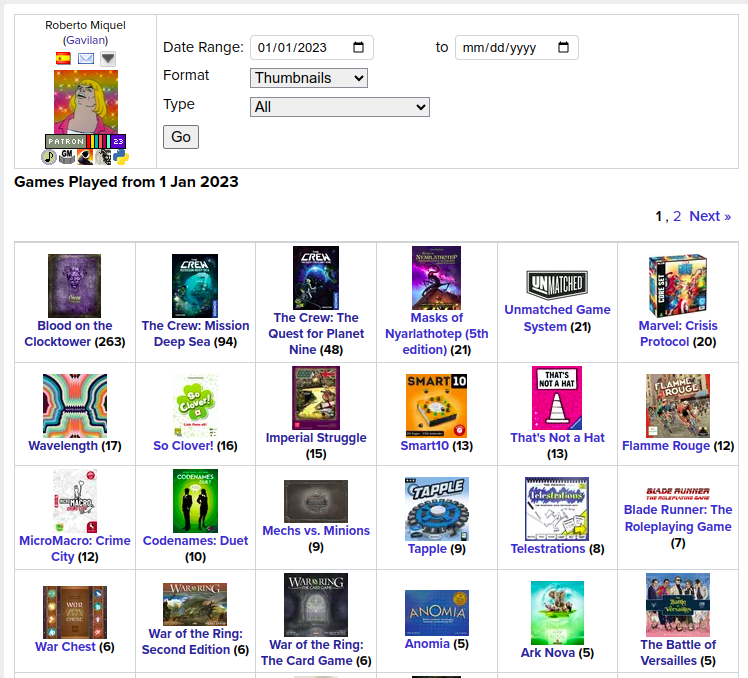This screenshot has width=748, height=678.
Task: Click the GM microbadge
Action: 67,156
